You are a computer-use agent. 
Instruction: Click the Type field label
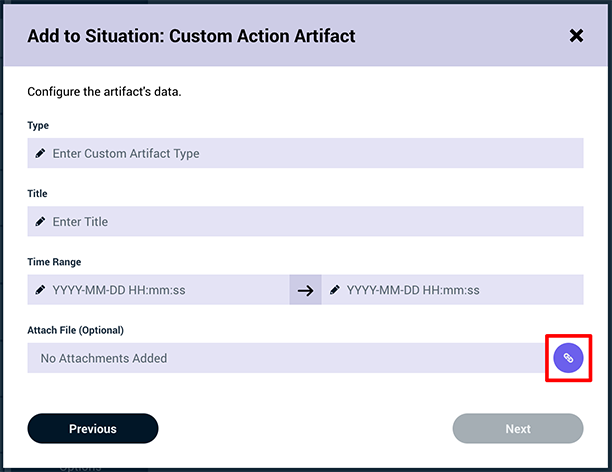click(38, 126)
